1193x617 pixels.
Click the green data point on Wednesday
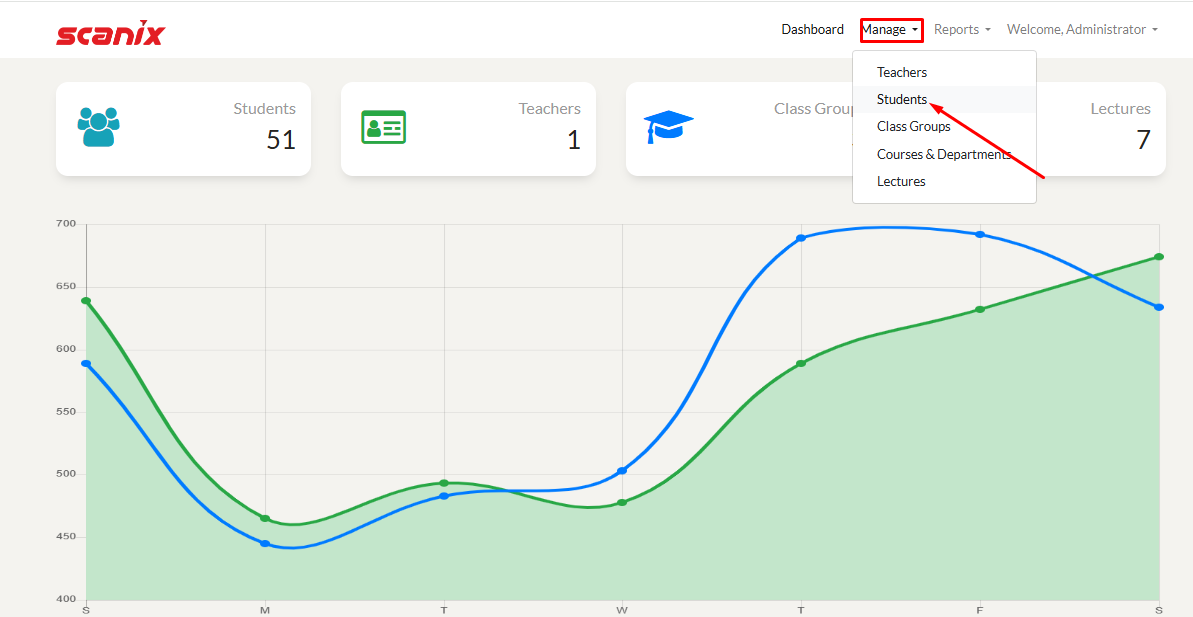622,502
